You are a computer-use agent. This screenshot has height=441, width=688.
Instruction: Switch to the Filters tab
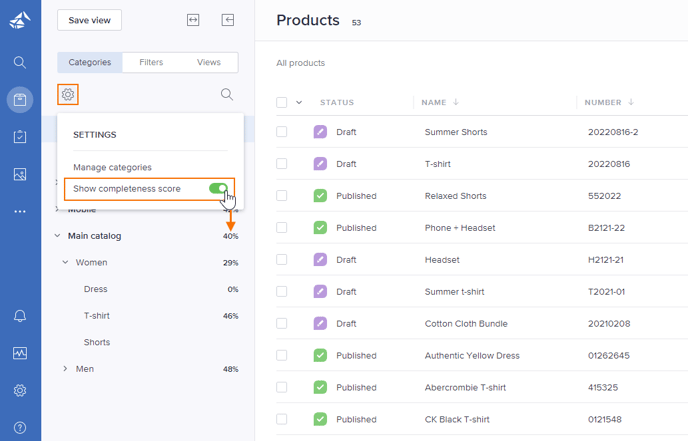click(x=151, y=62)
